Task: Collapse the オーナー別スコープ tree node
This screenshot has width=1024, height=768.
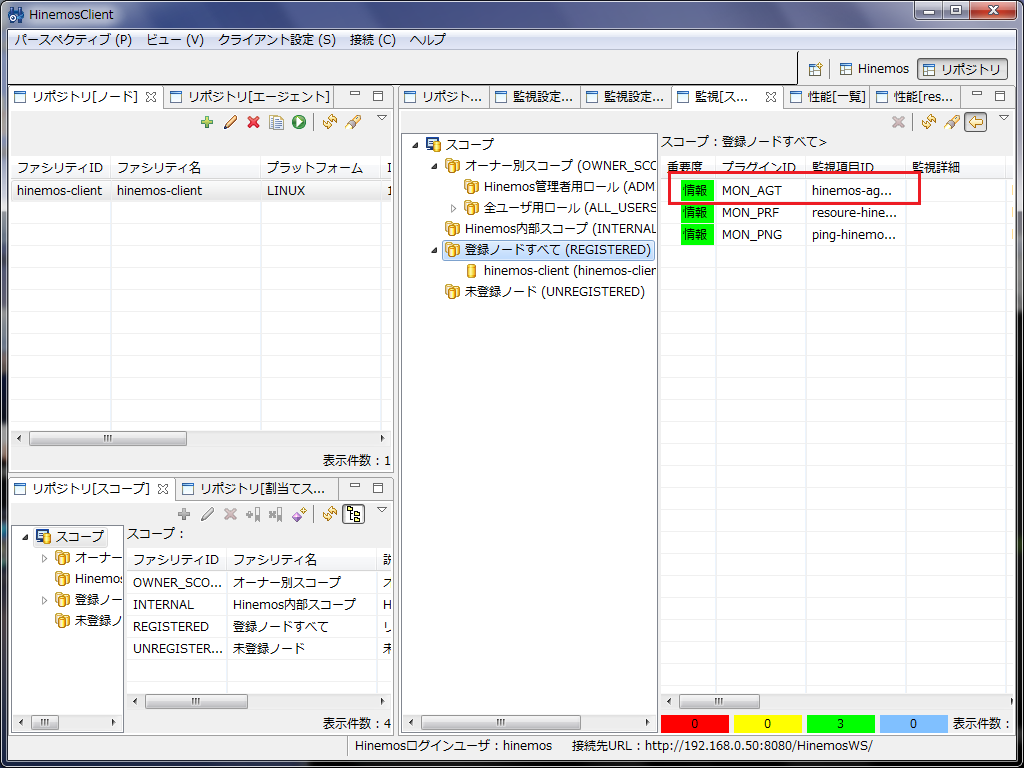Action: pyautogui.click(x=435, y=166)
